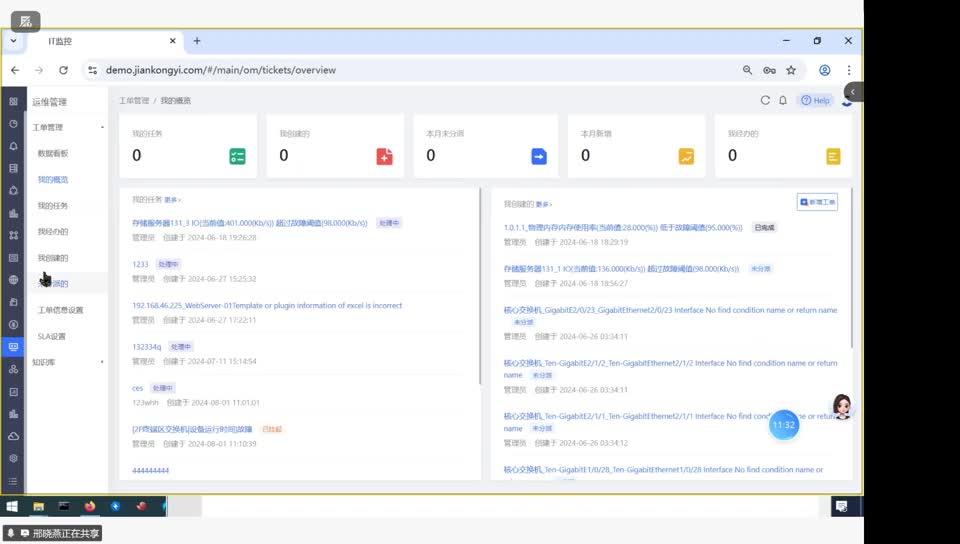Viewport: 960px width, 544px height.
Task: Expand the 知识库 menu group
Action: [102, 362]
